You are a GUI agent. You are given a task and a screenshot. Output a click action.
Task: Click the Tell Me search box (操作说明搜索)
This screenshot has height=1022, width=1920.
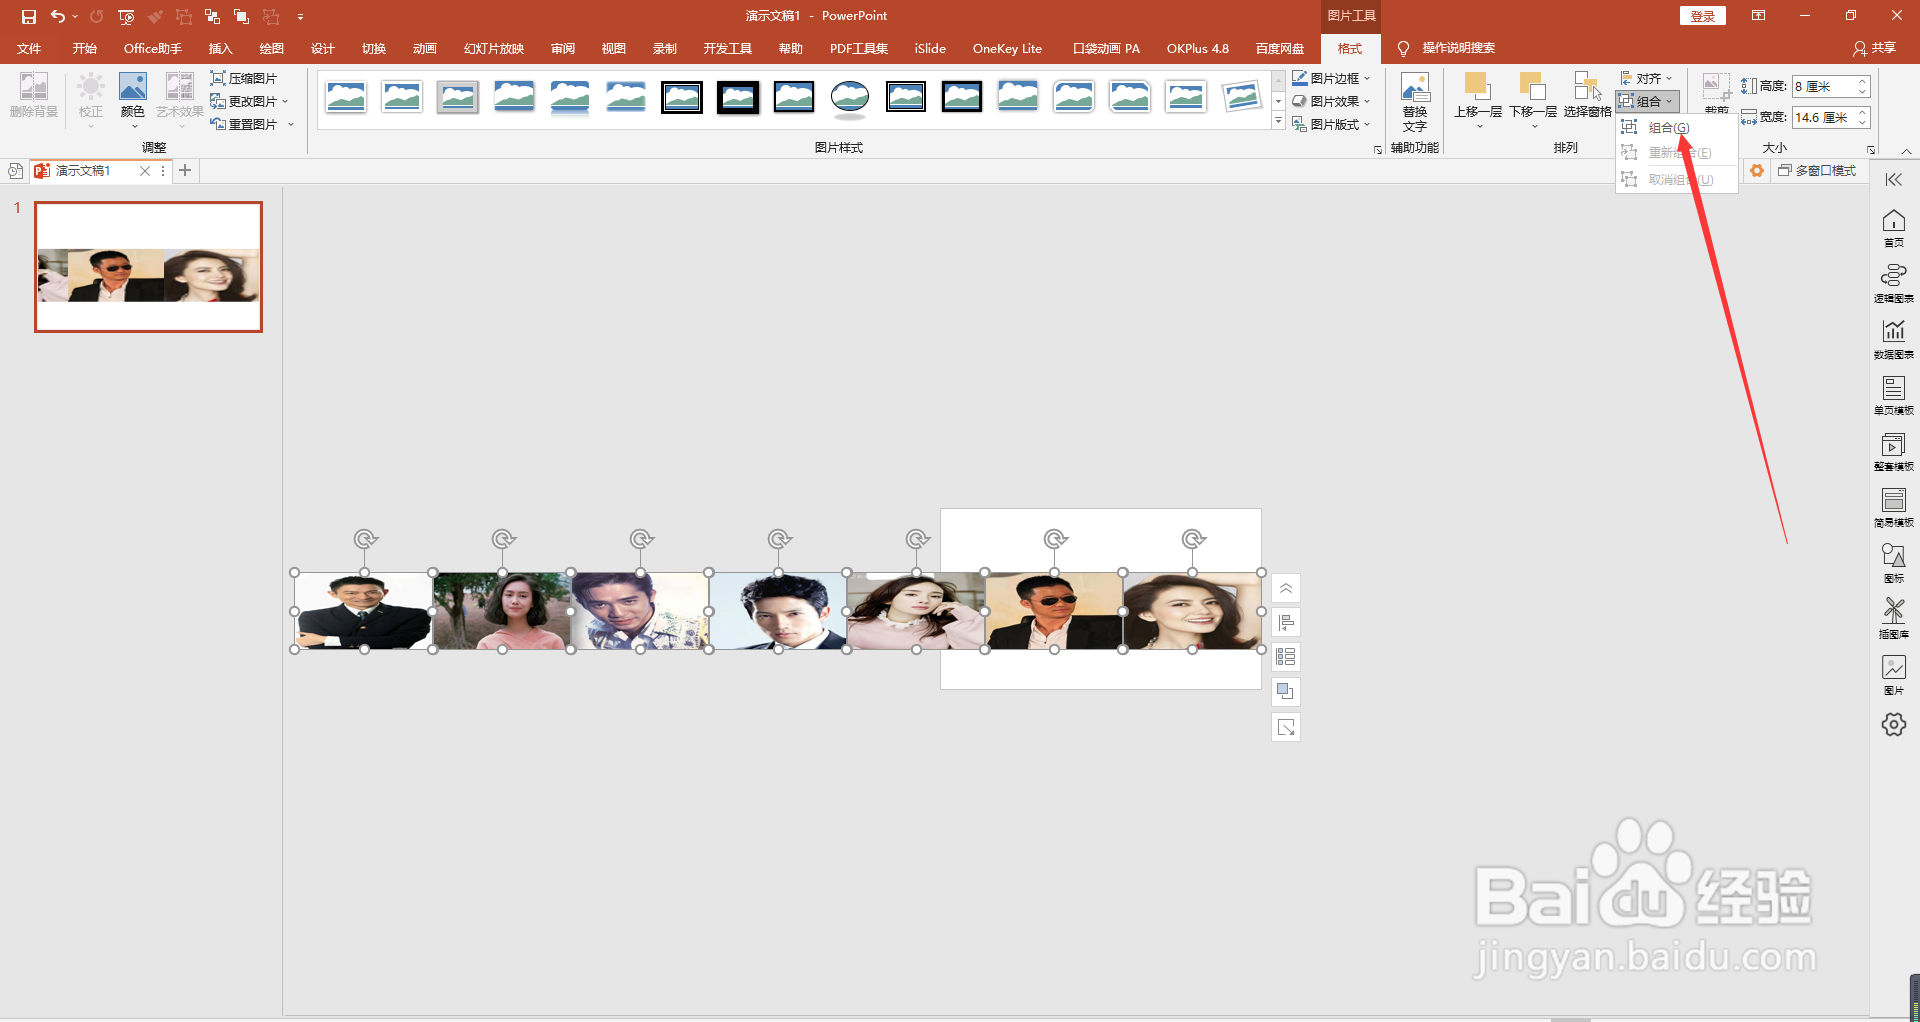tap(1458, 48)
